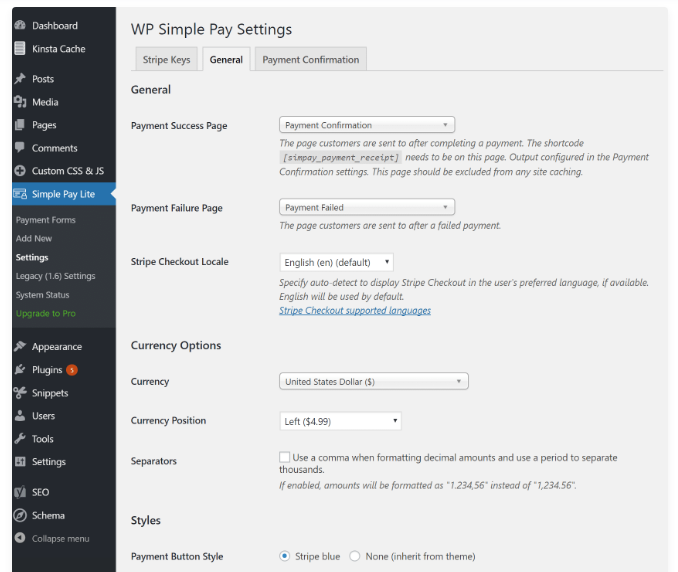Image resolution: width=678 pixels, height=572 pixels.
Task: Click the Upgrade to Pro link
Action: (45, 313)
